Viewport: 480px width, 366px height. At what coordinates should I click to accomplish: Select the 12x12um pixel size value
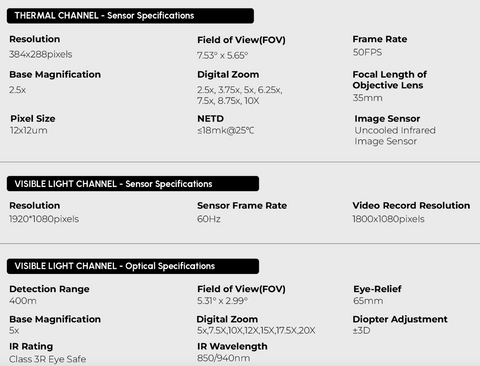29,130
